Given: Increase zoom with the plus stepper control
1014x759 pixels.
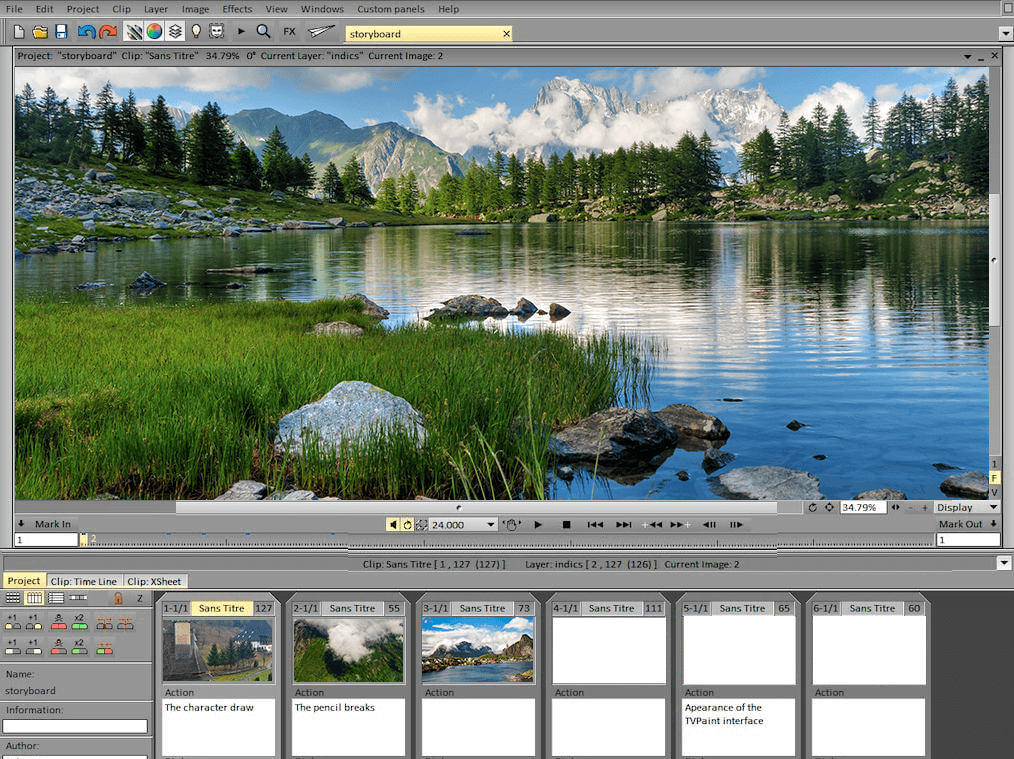Looking at the screenshot, I should point(925,507).
